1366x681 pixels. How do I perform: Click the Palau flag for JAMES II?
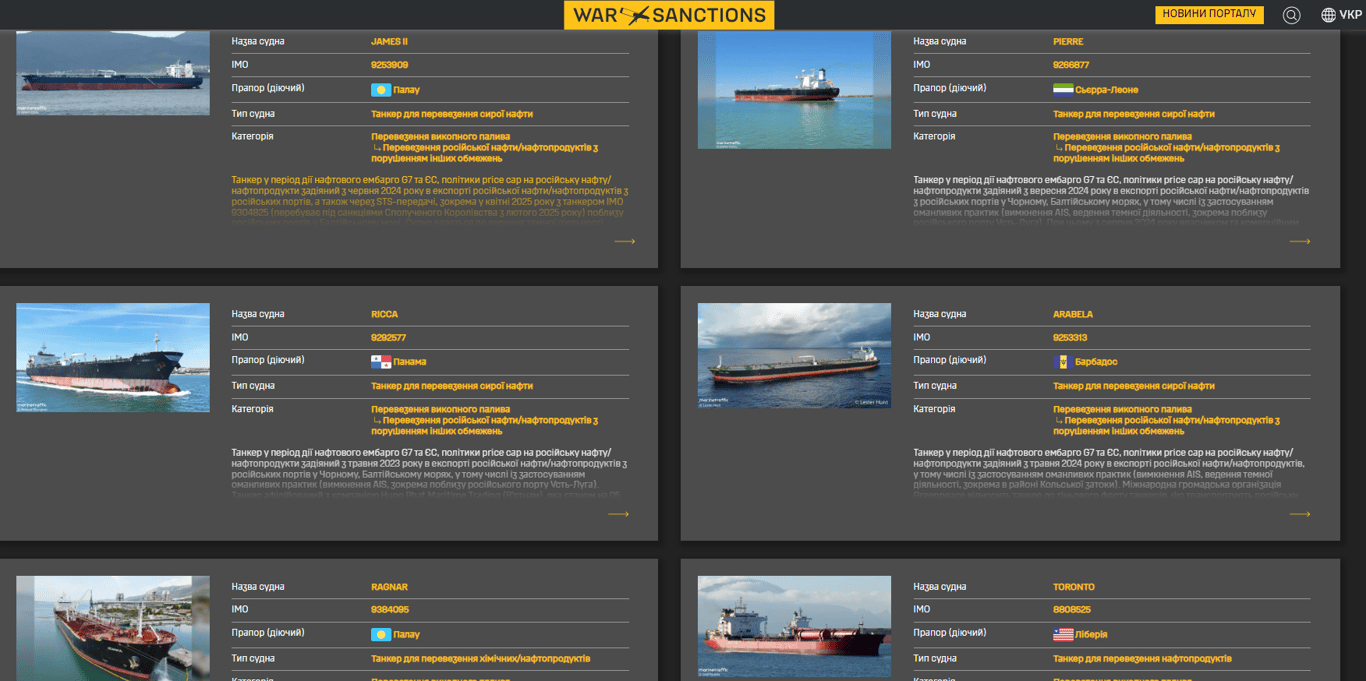pyautogui.click(x=381, y=90)
